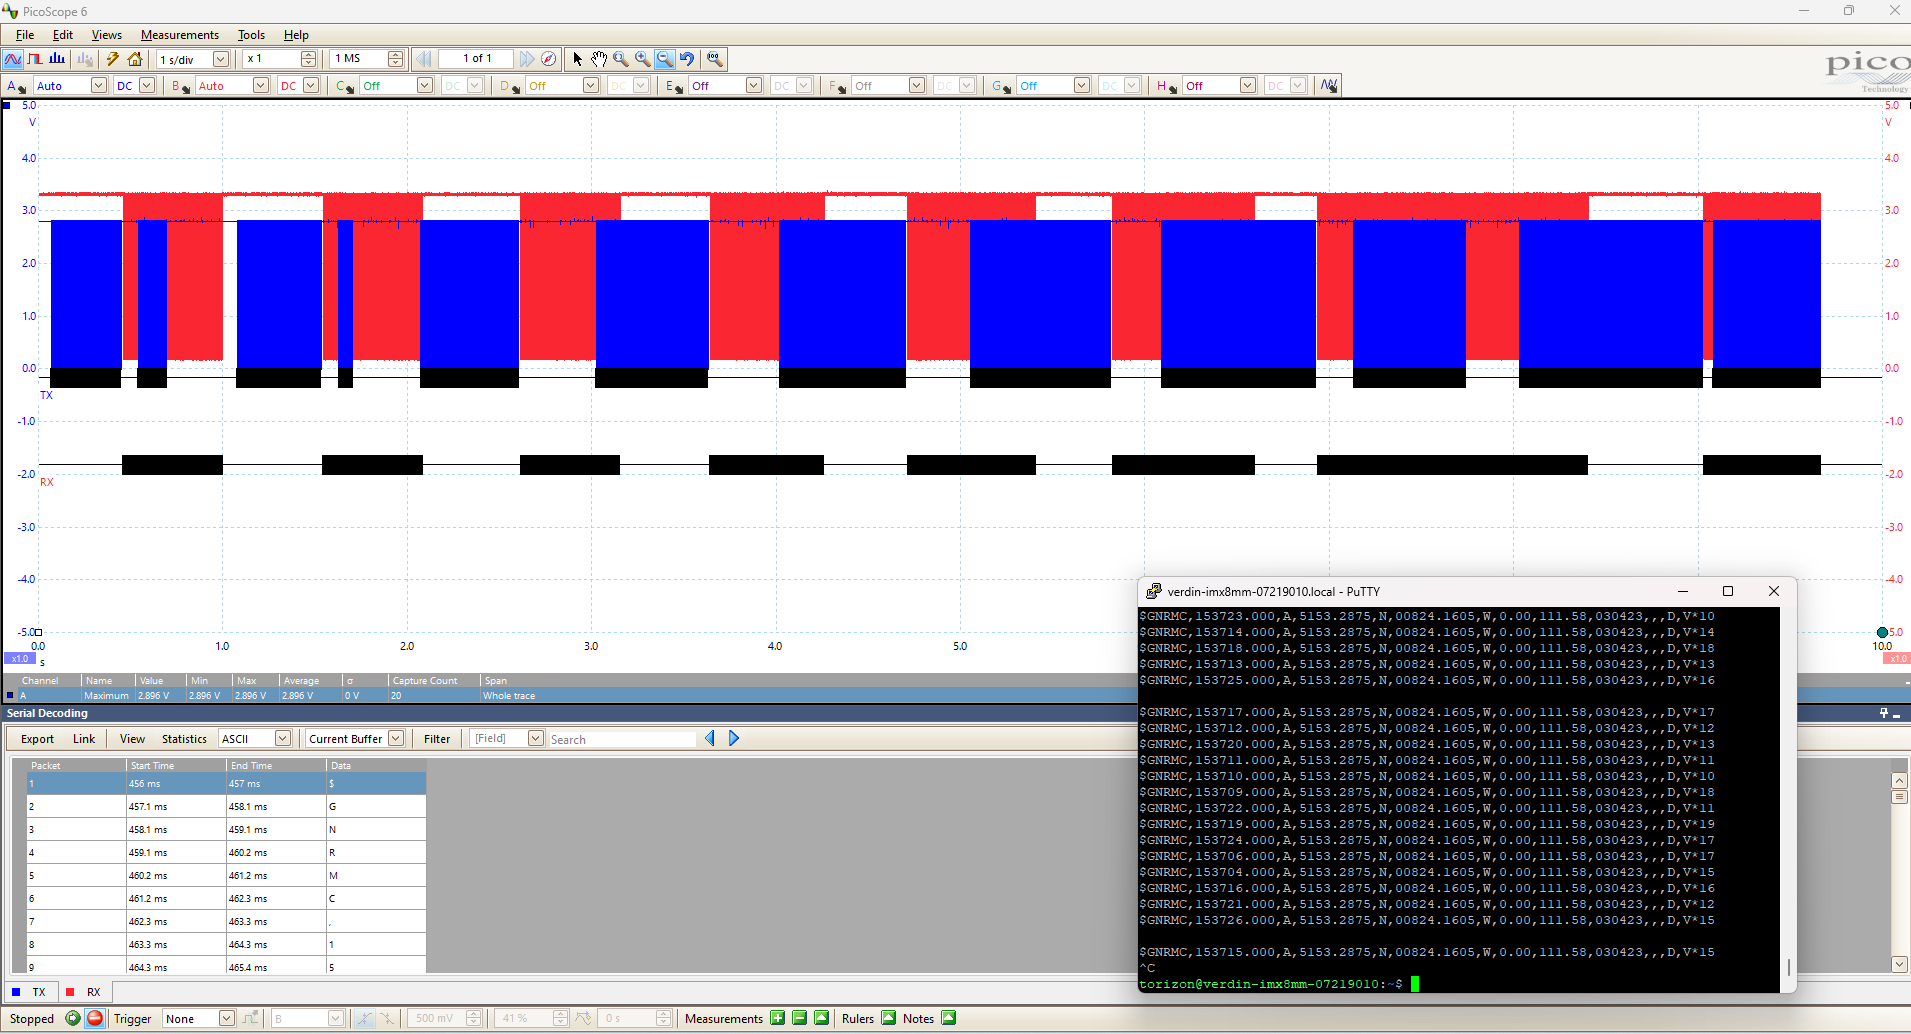Open Trigger mode None dropdown
The image size is (1911, 1034).
[x=226, y=1018]
